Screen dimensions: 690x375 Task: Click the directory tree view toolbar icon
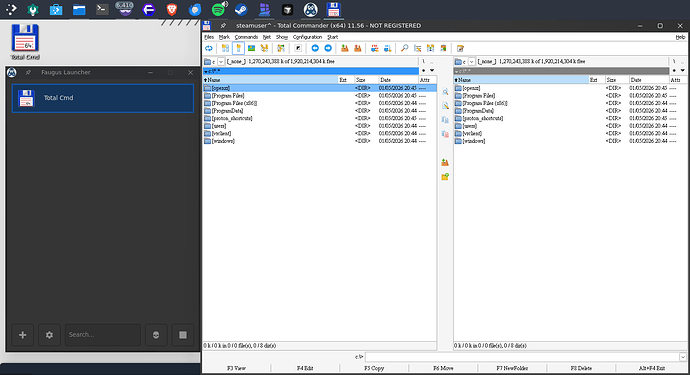[264, 48]
